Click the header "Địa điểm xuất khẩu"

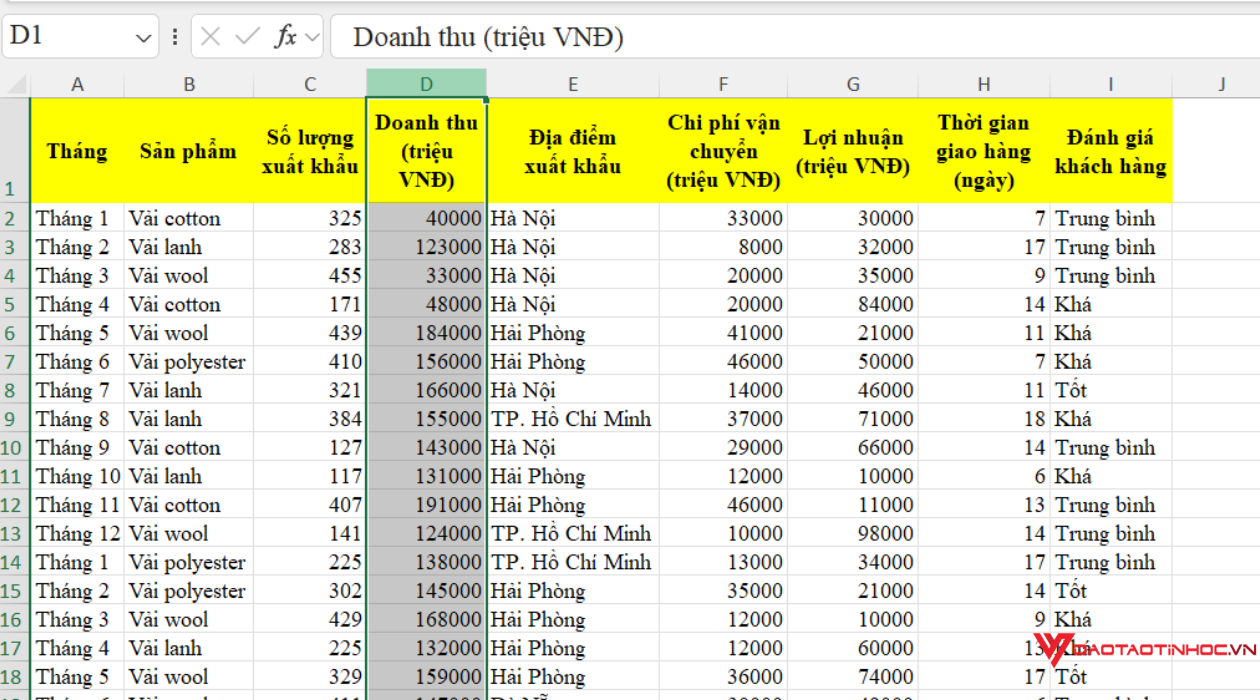[573, 151]
